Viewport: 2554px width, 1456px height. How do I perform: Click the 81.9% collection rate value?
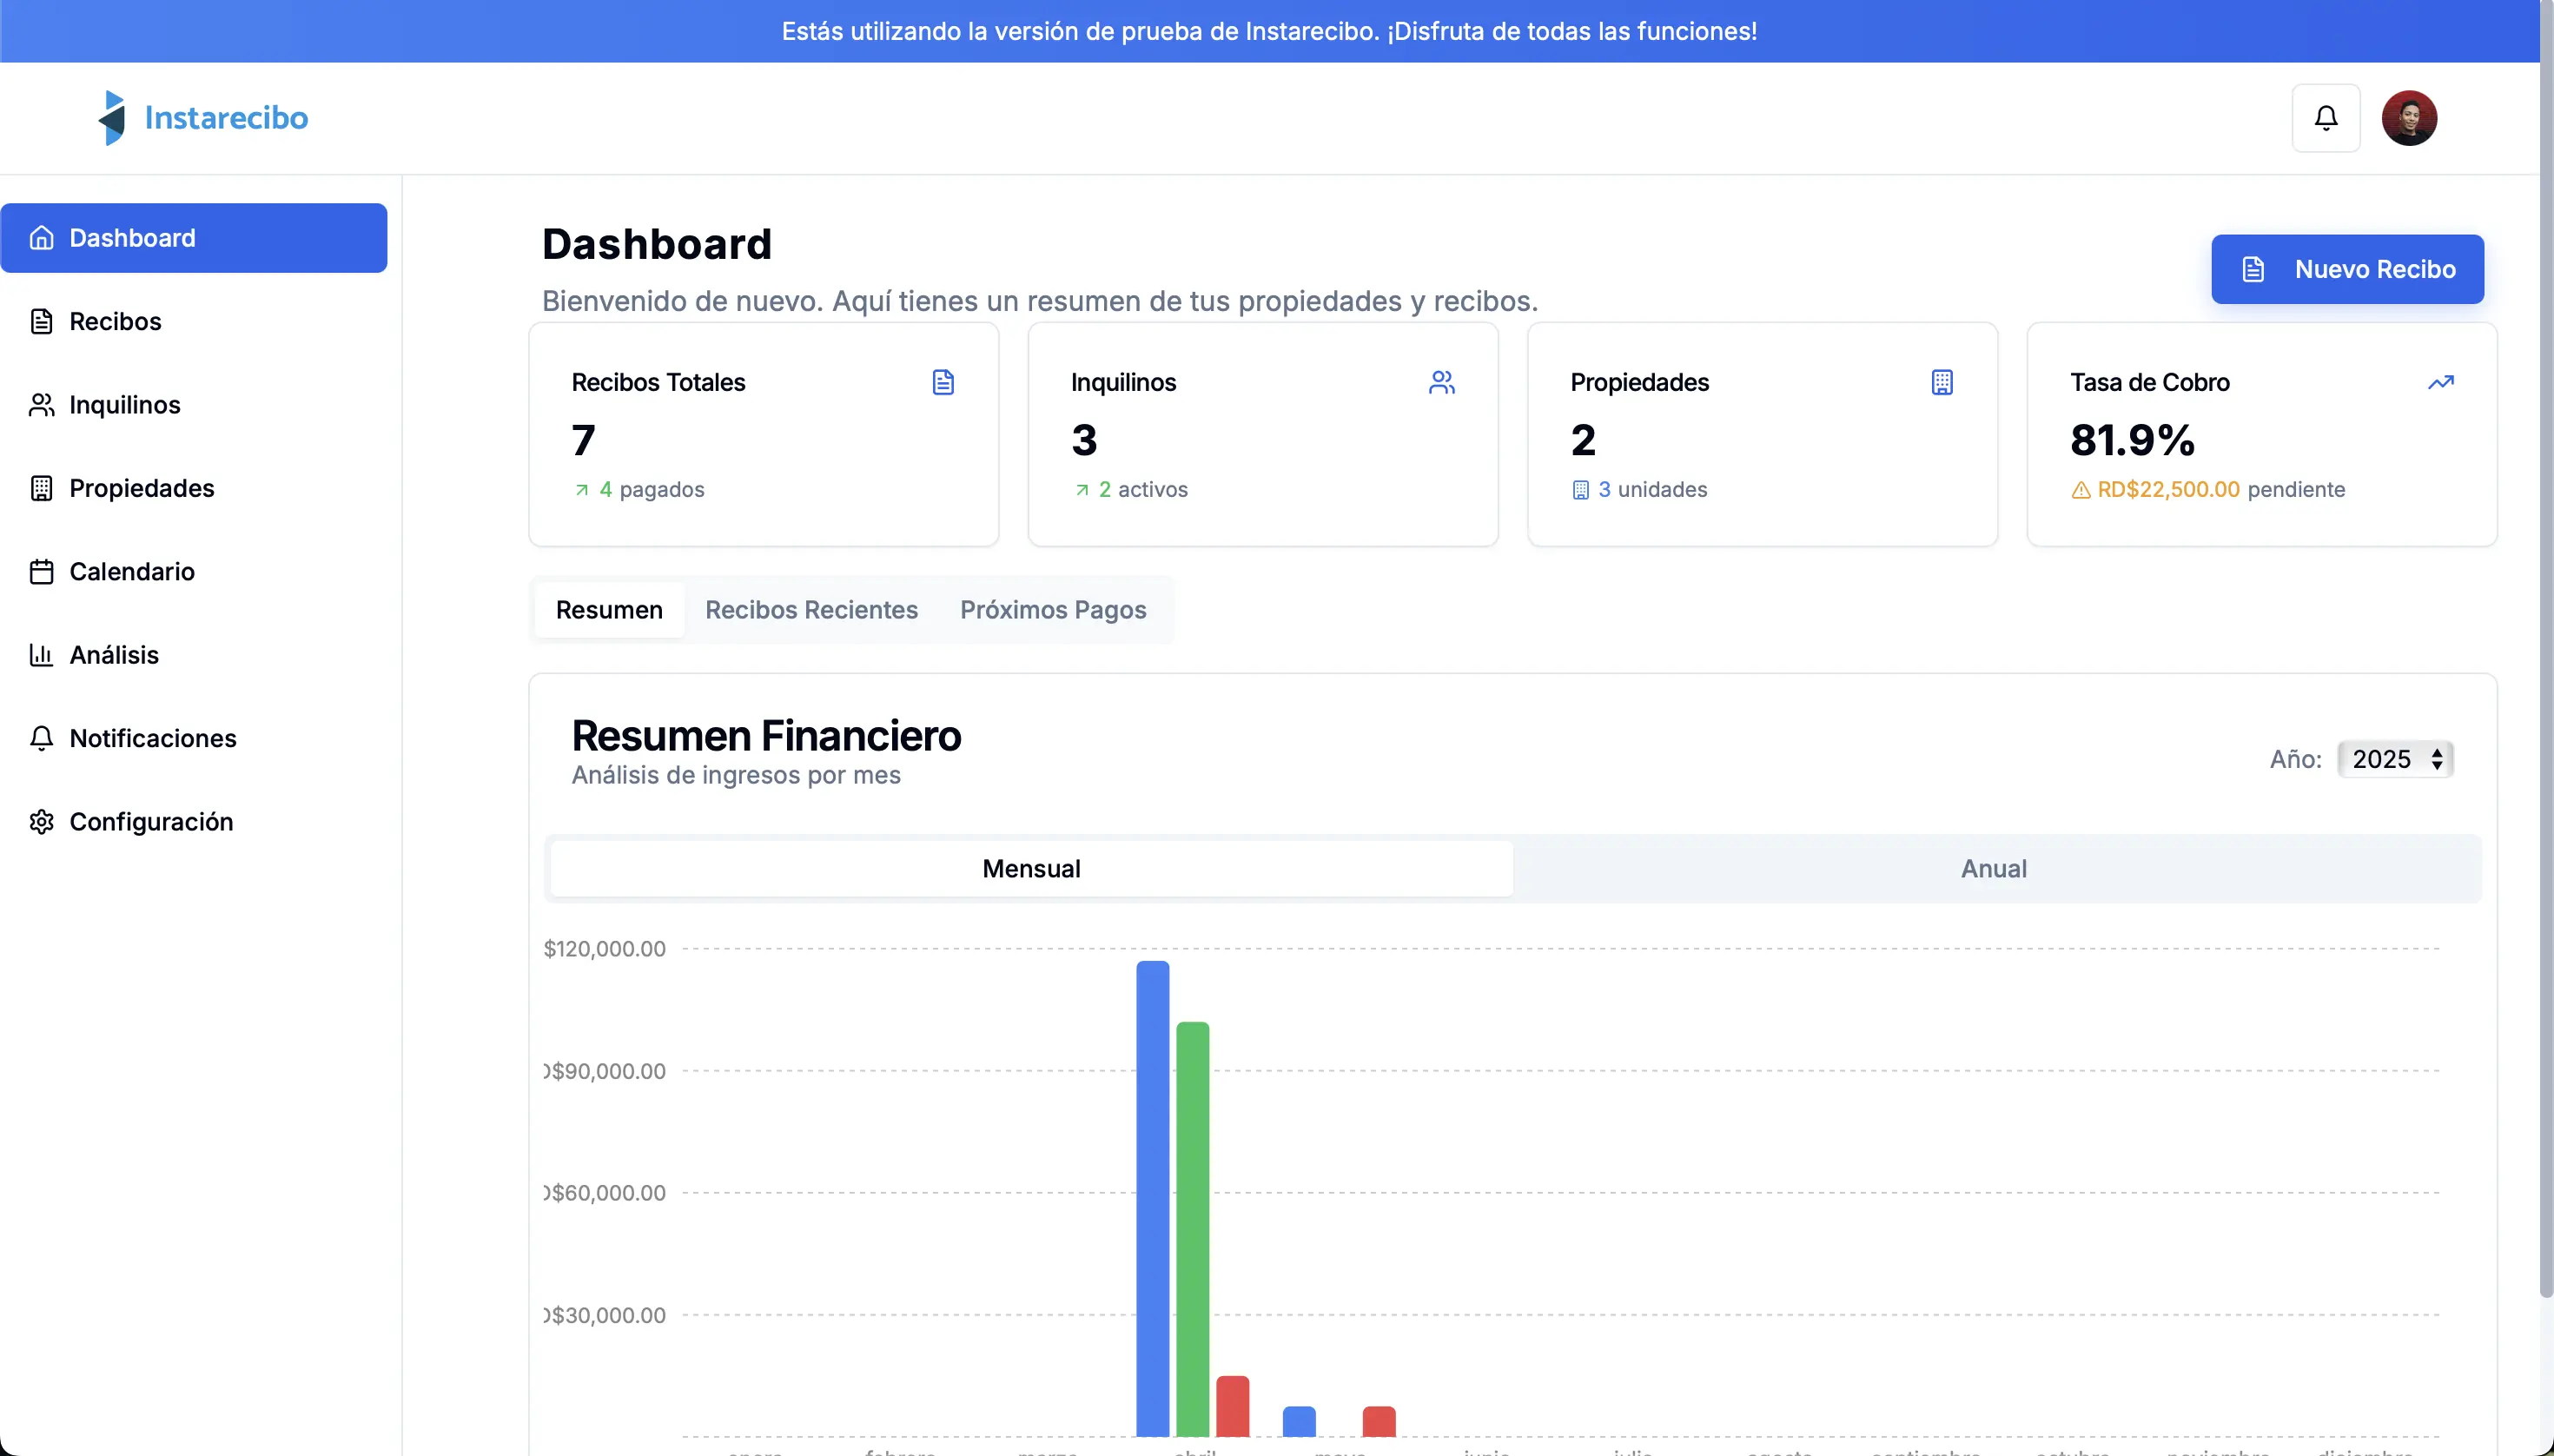2132,440
